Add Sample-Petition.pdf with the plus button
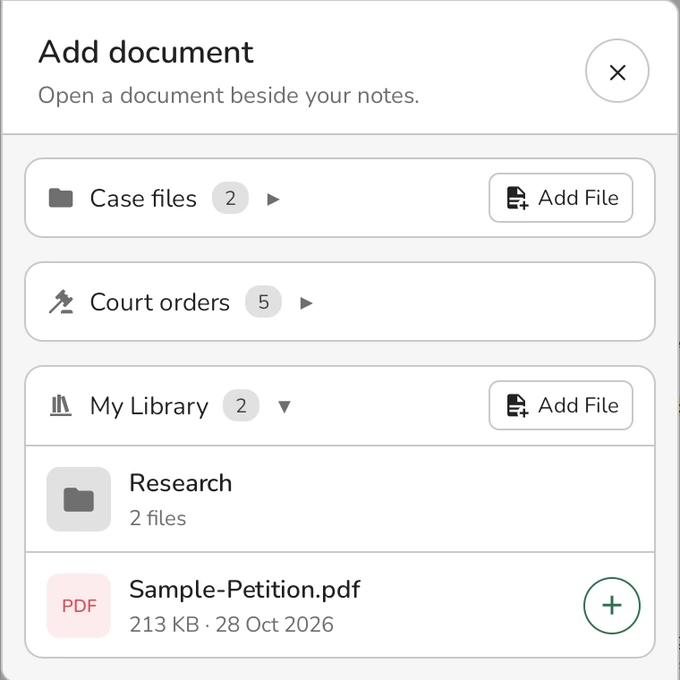680x680 pixels. point(611,605)
